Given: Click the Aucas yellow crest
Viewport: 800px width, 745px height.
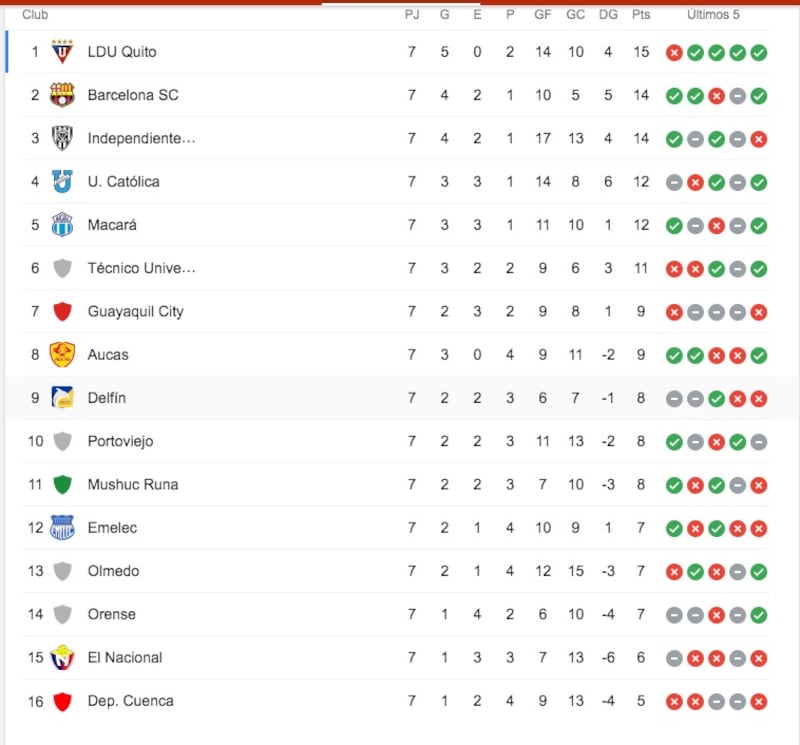Looking at the screenshot, I should point(62,355).
